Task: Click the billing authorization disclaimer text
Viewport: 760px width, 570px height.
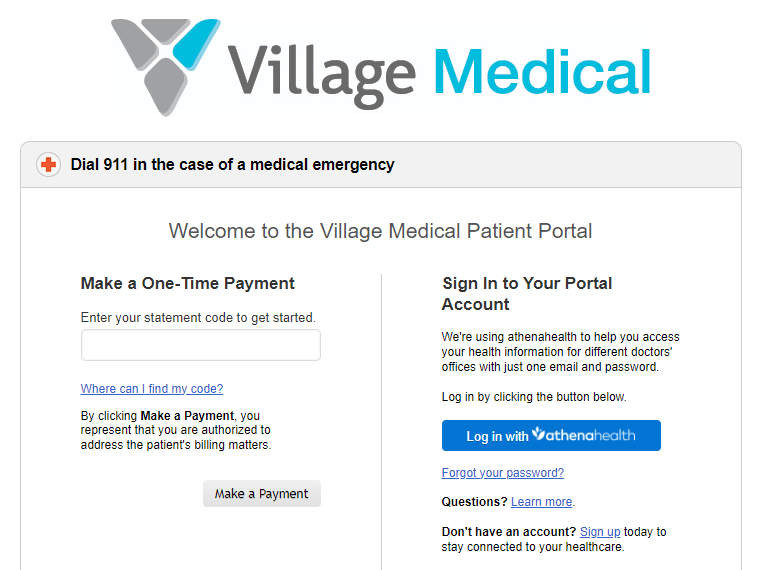Action: [176, 430]
